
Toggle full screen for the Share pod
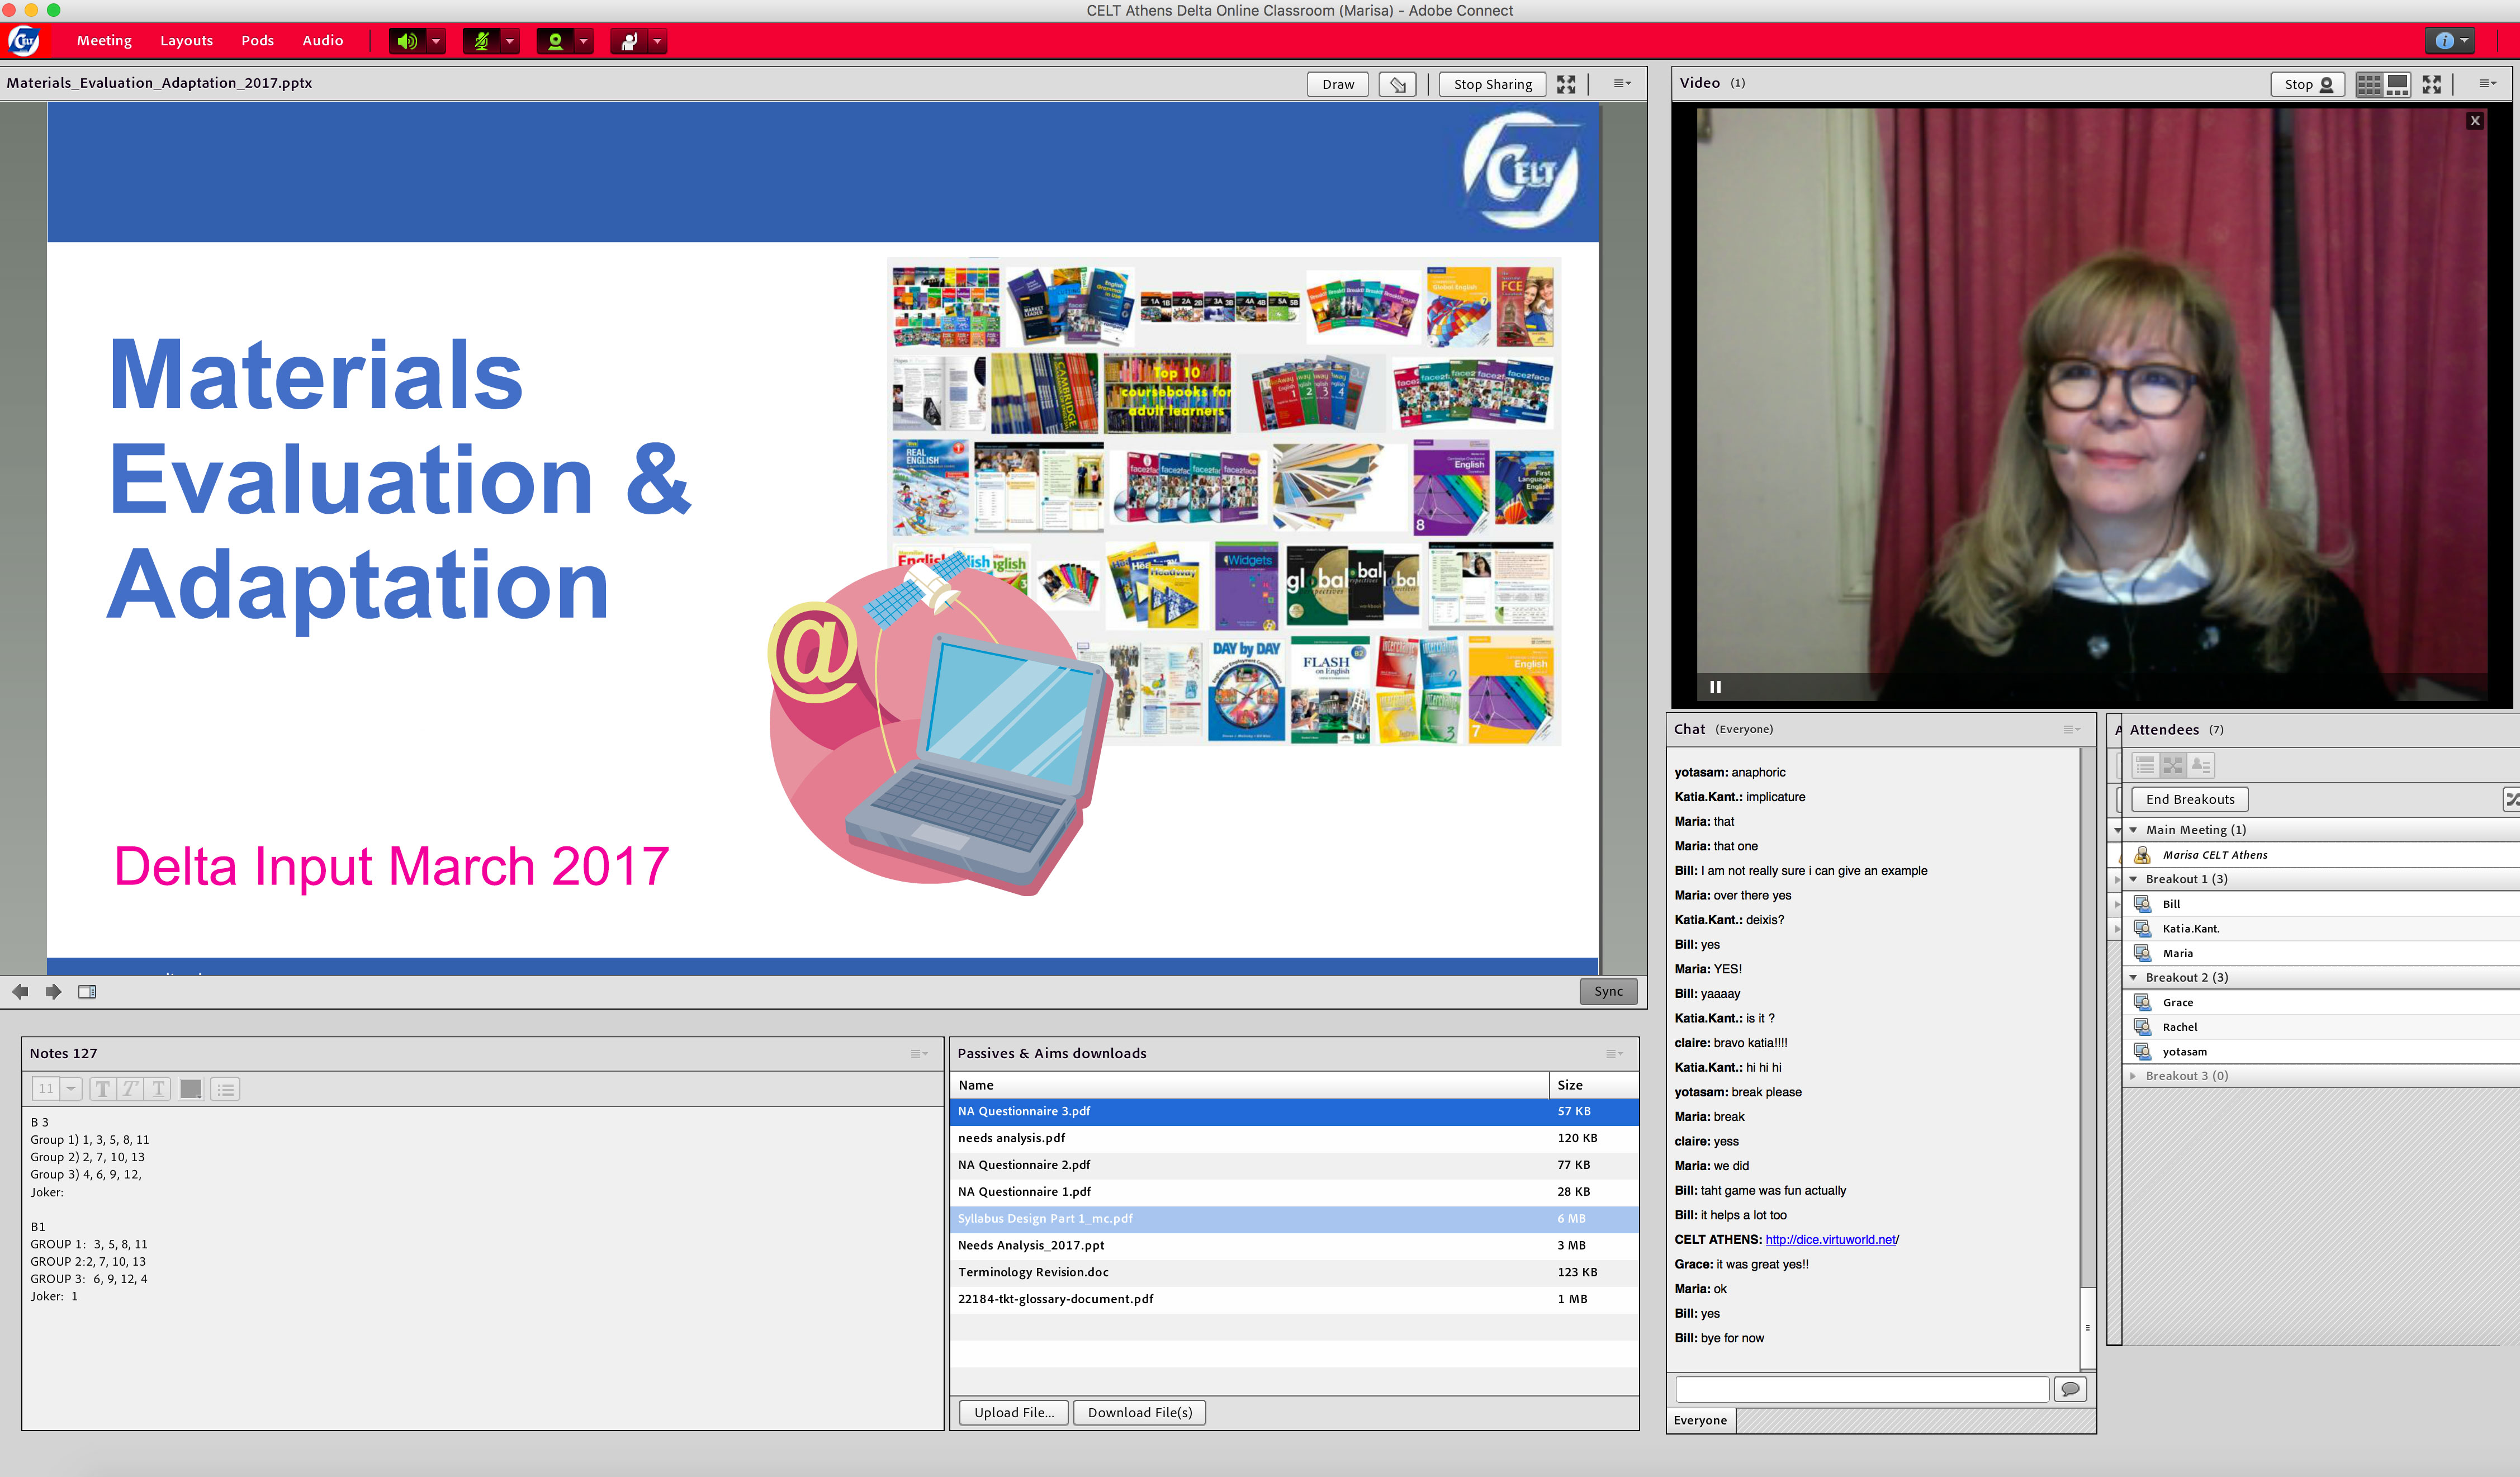(1566, 84)
